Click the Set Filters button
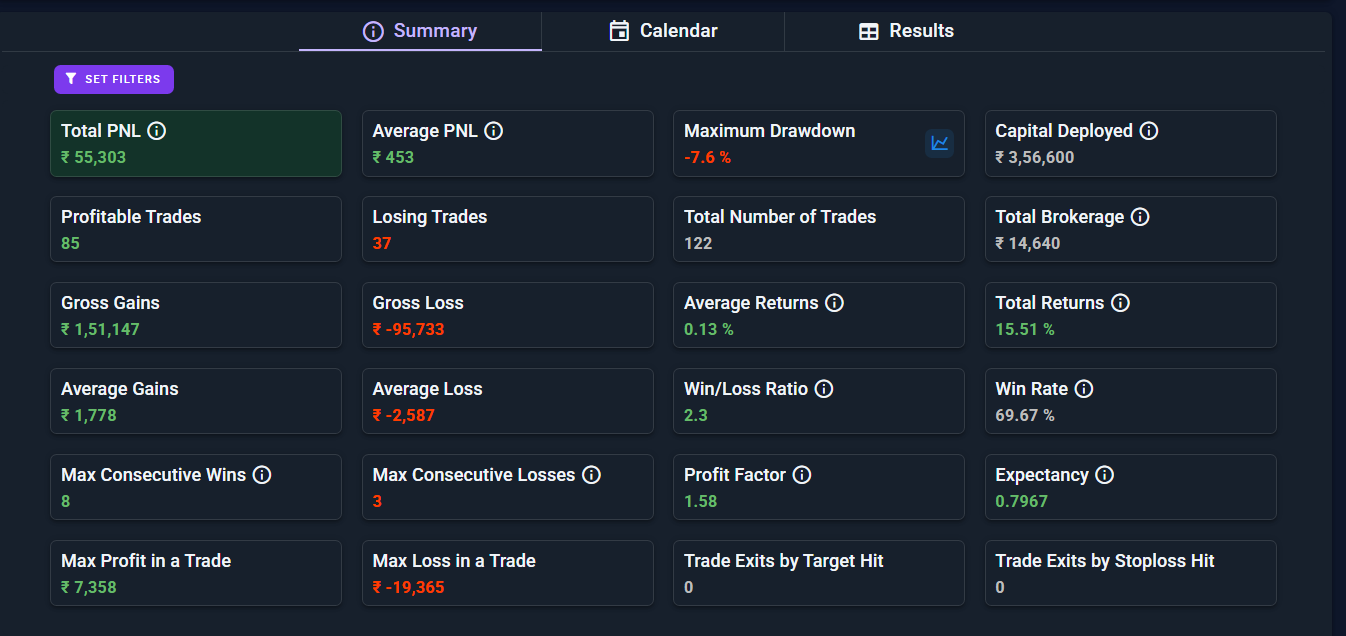1346x636 pixels. coord(114,79)
